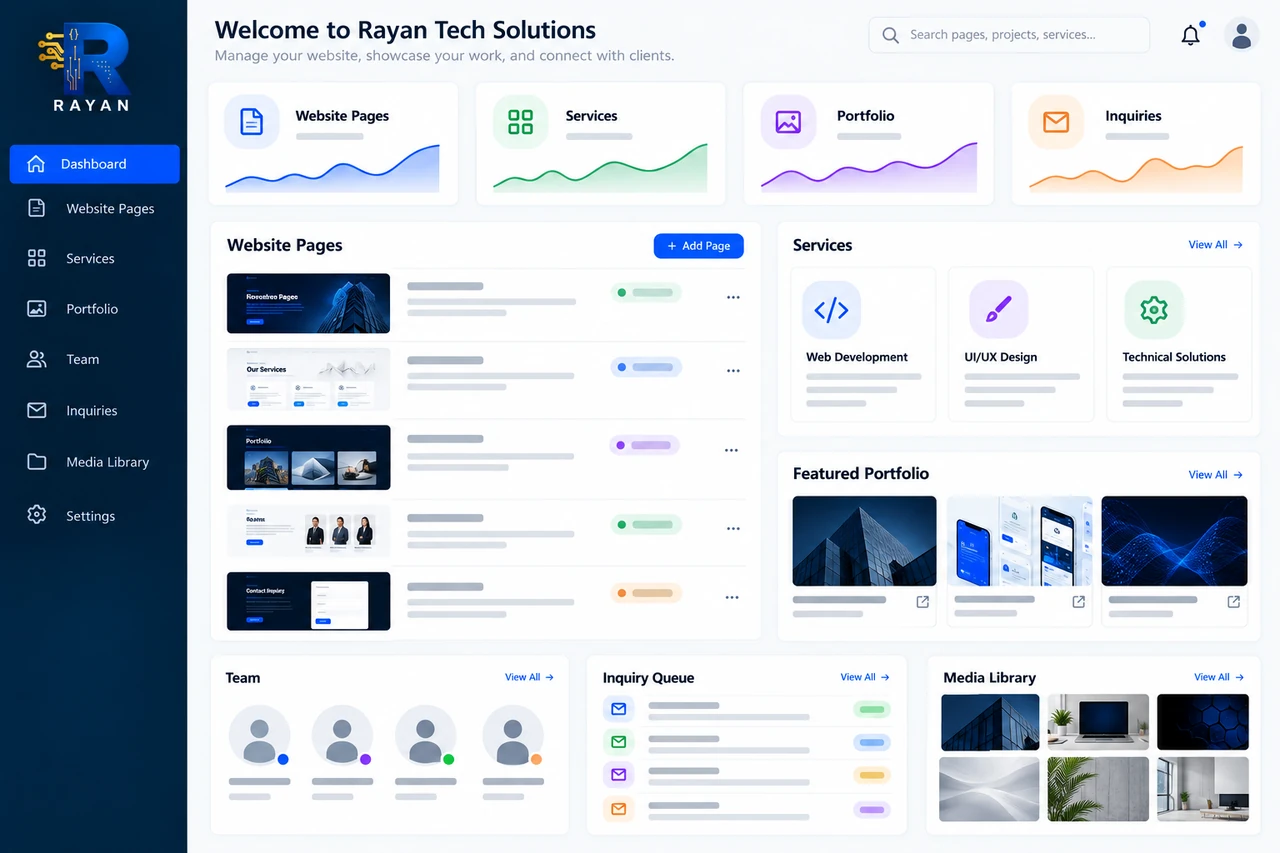Click the Inquiries envelope icon in stats card

click(1056, 122)
